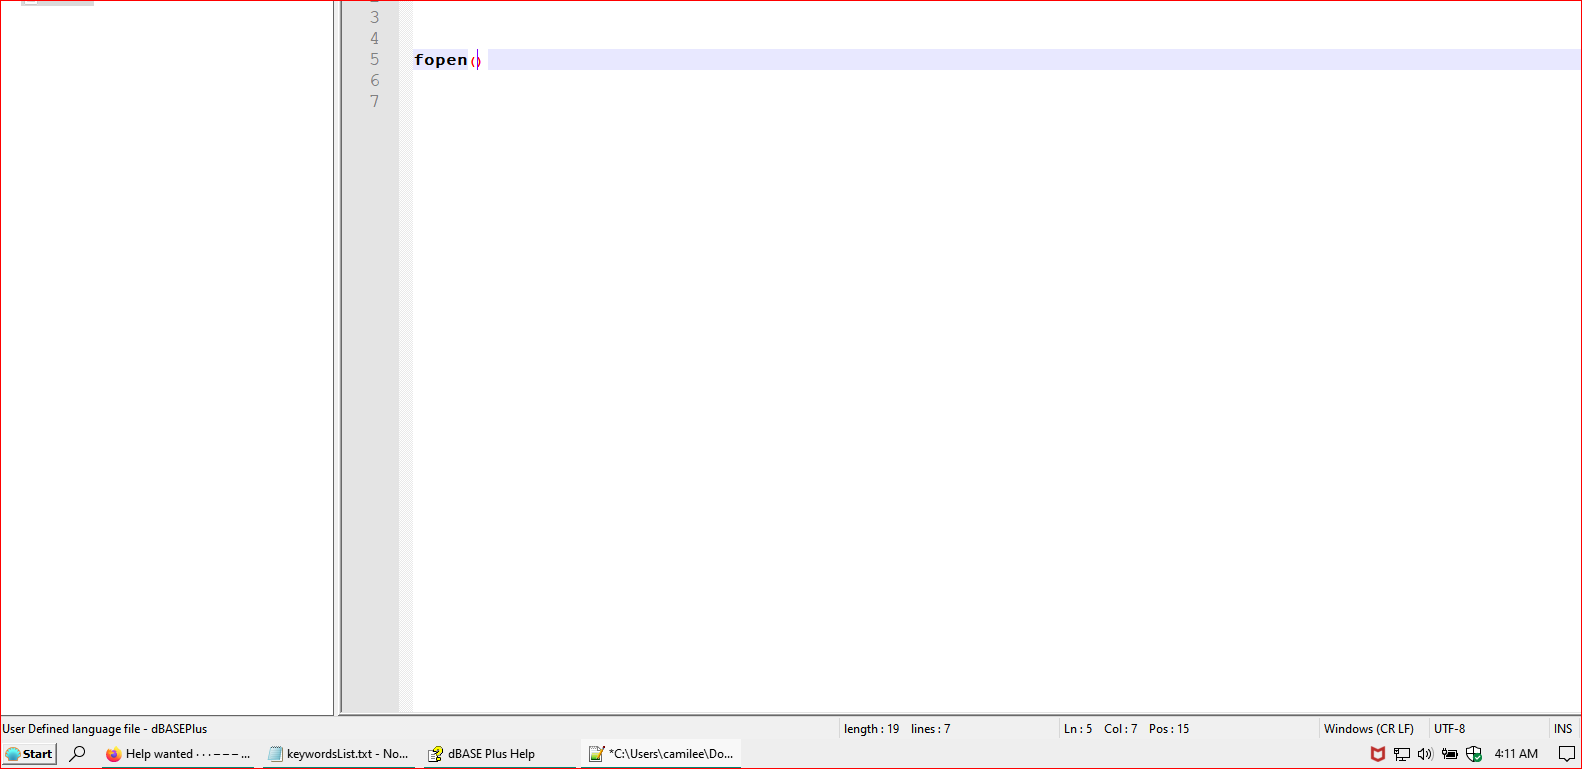Screen dimensions: 1582x769
Task: Click line number 6 in the margin
Action: (375, 80)
